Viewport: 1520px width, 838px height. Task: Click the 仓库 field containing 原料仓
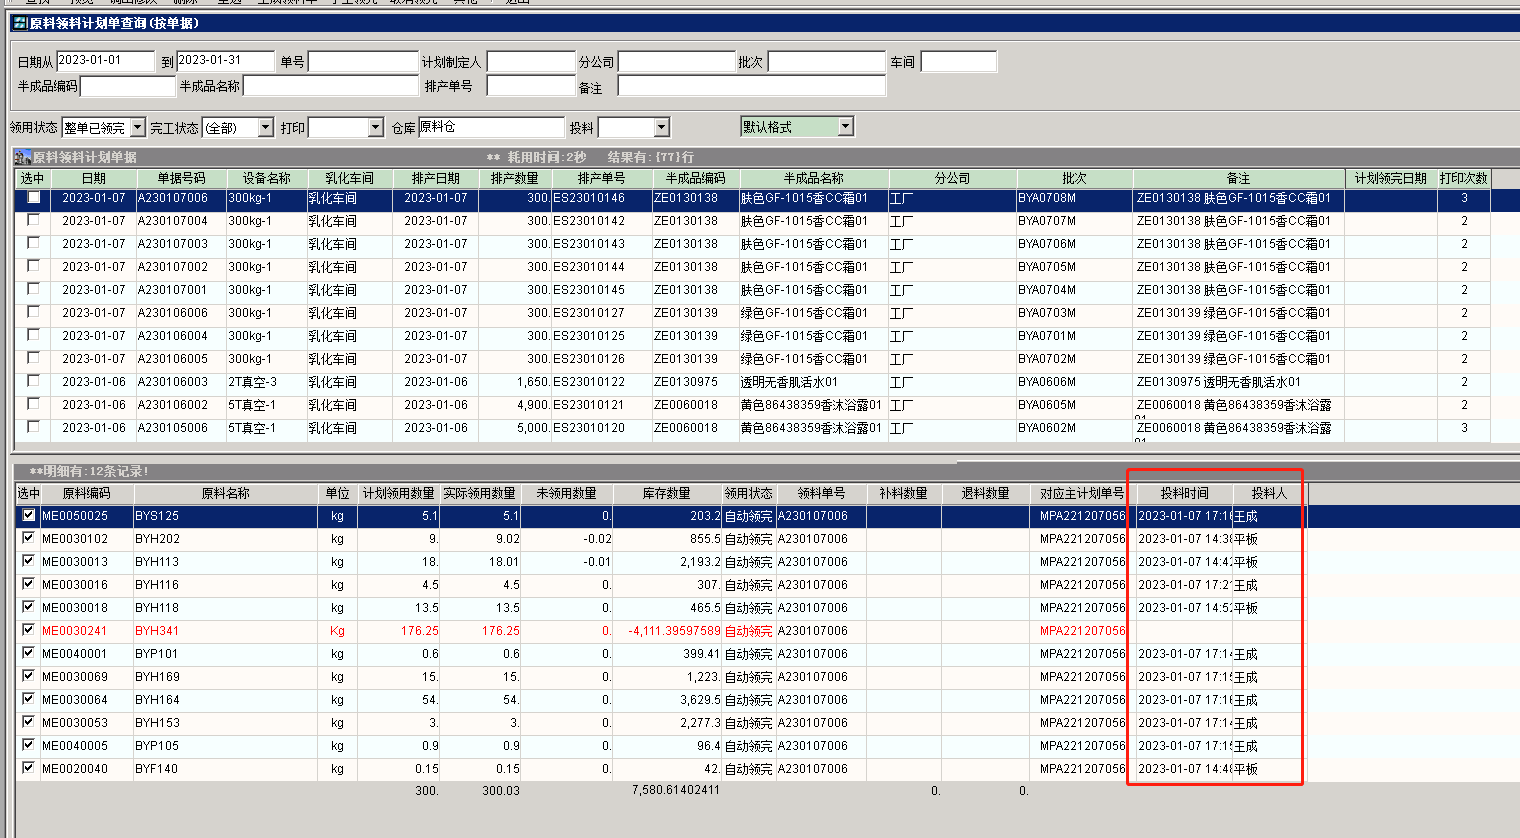(490, 127)
